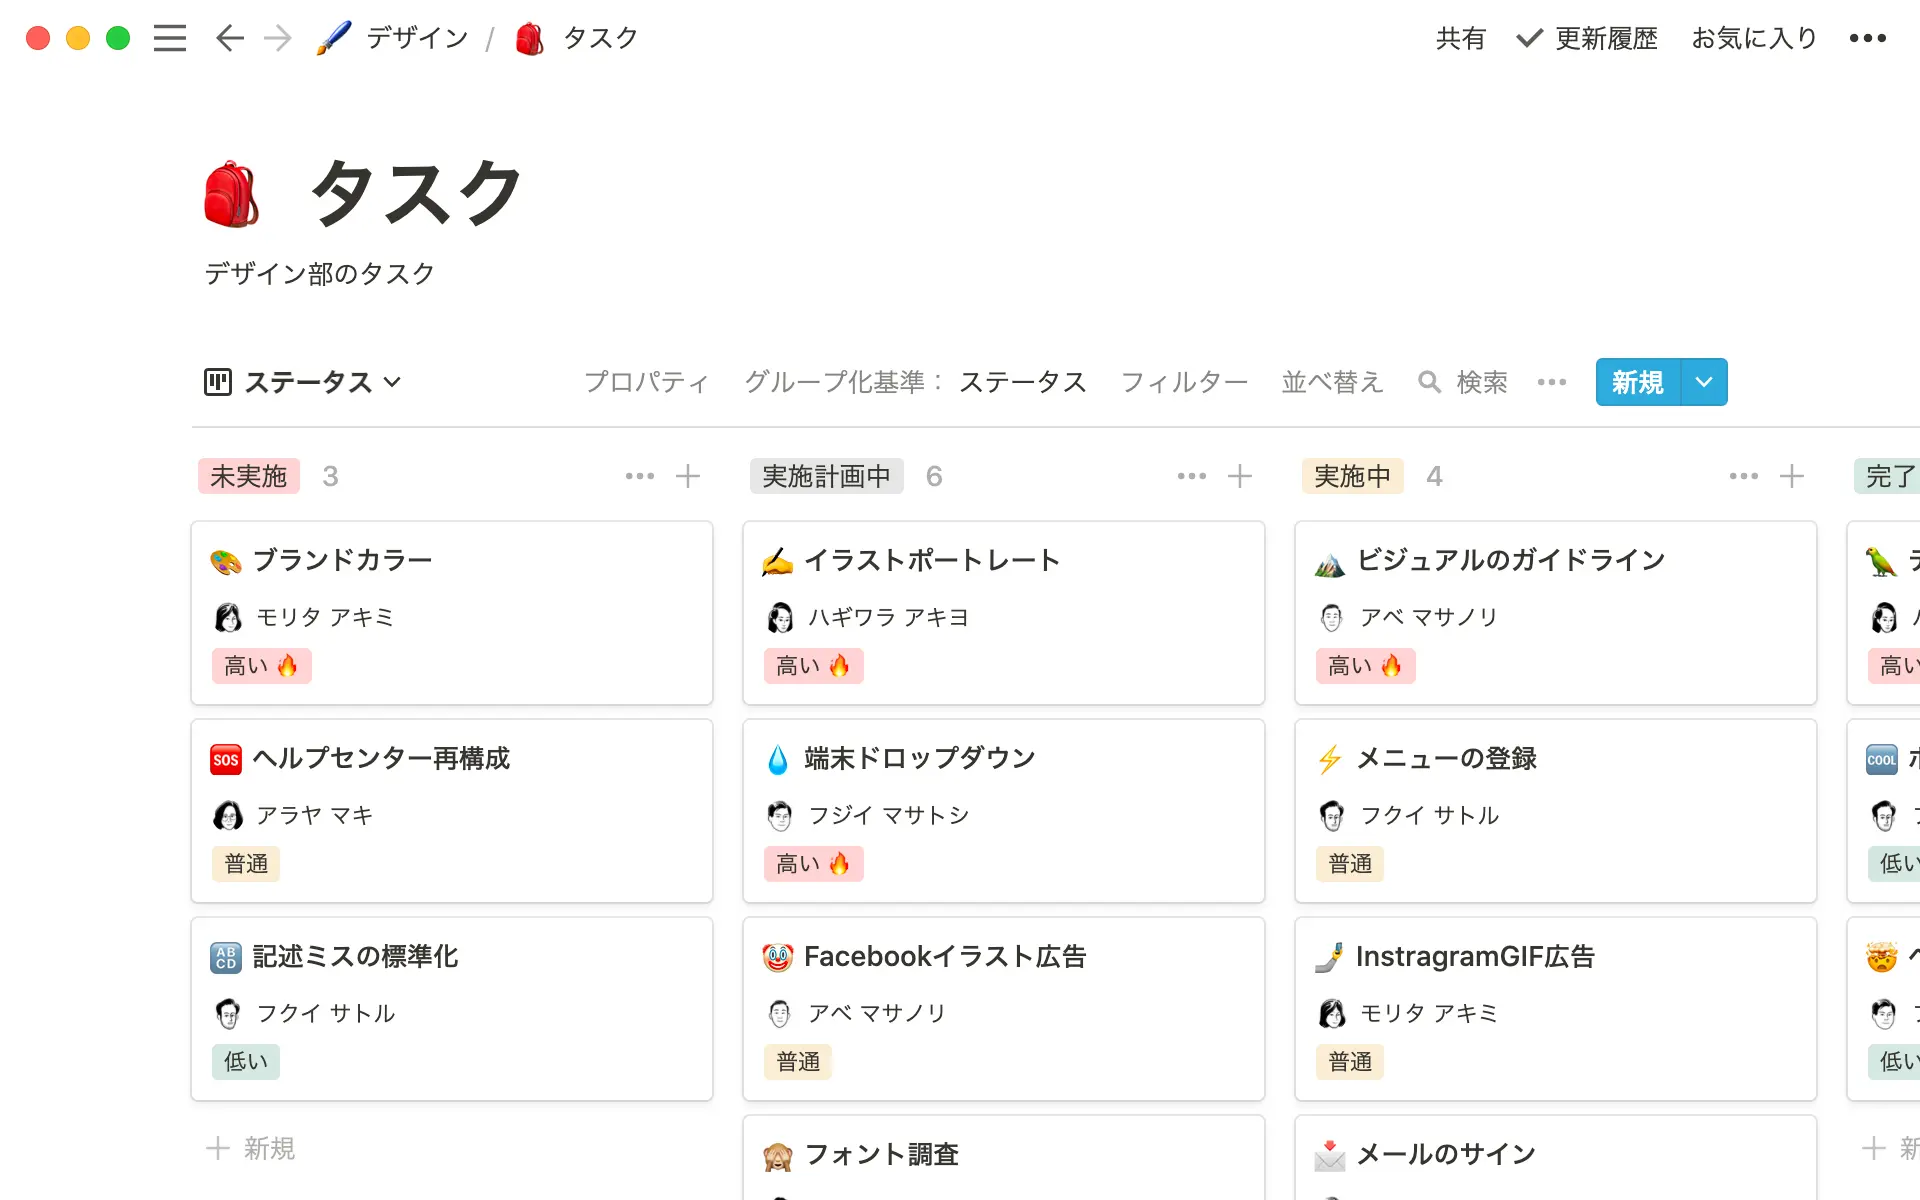
Task: Click the backpack emoji next to タスク title
Action: click(232, 194)
